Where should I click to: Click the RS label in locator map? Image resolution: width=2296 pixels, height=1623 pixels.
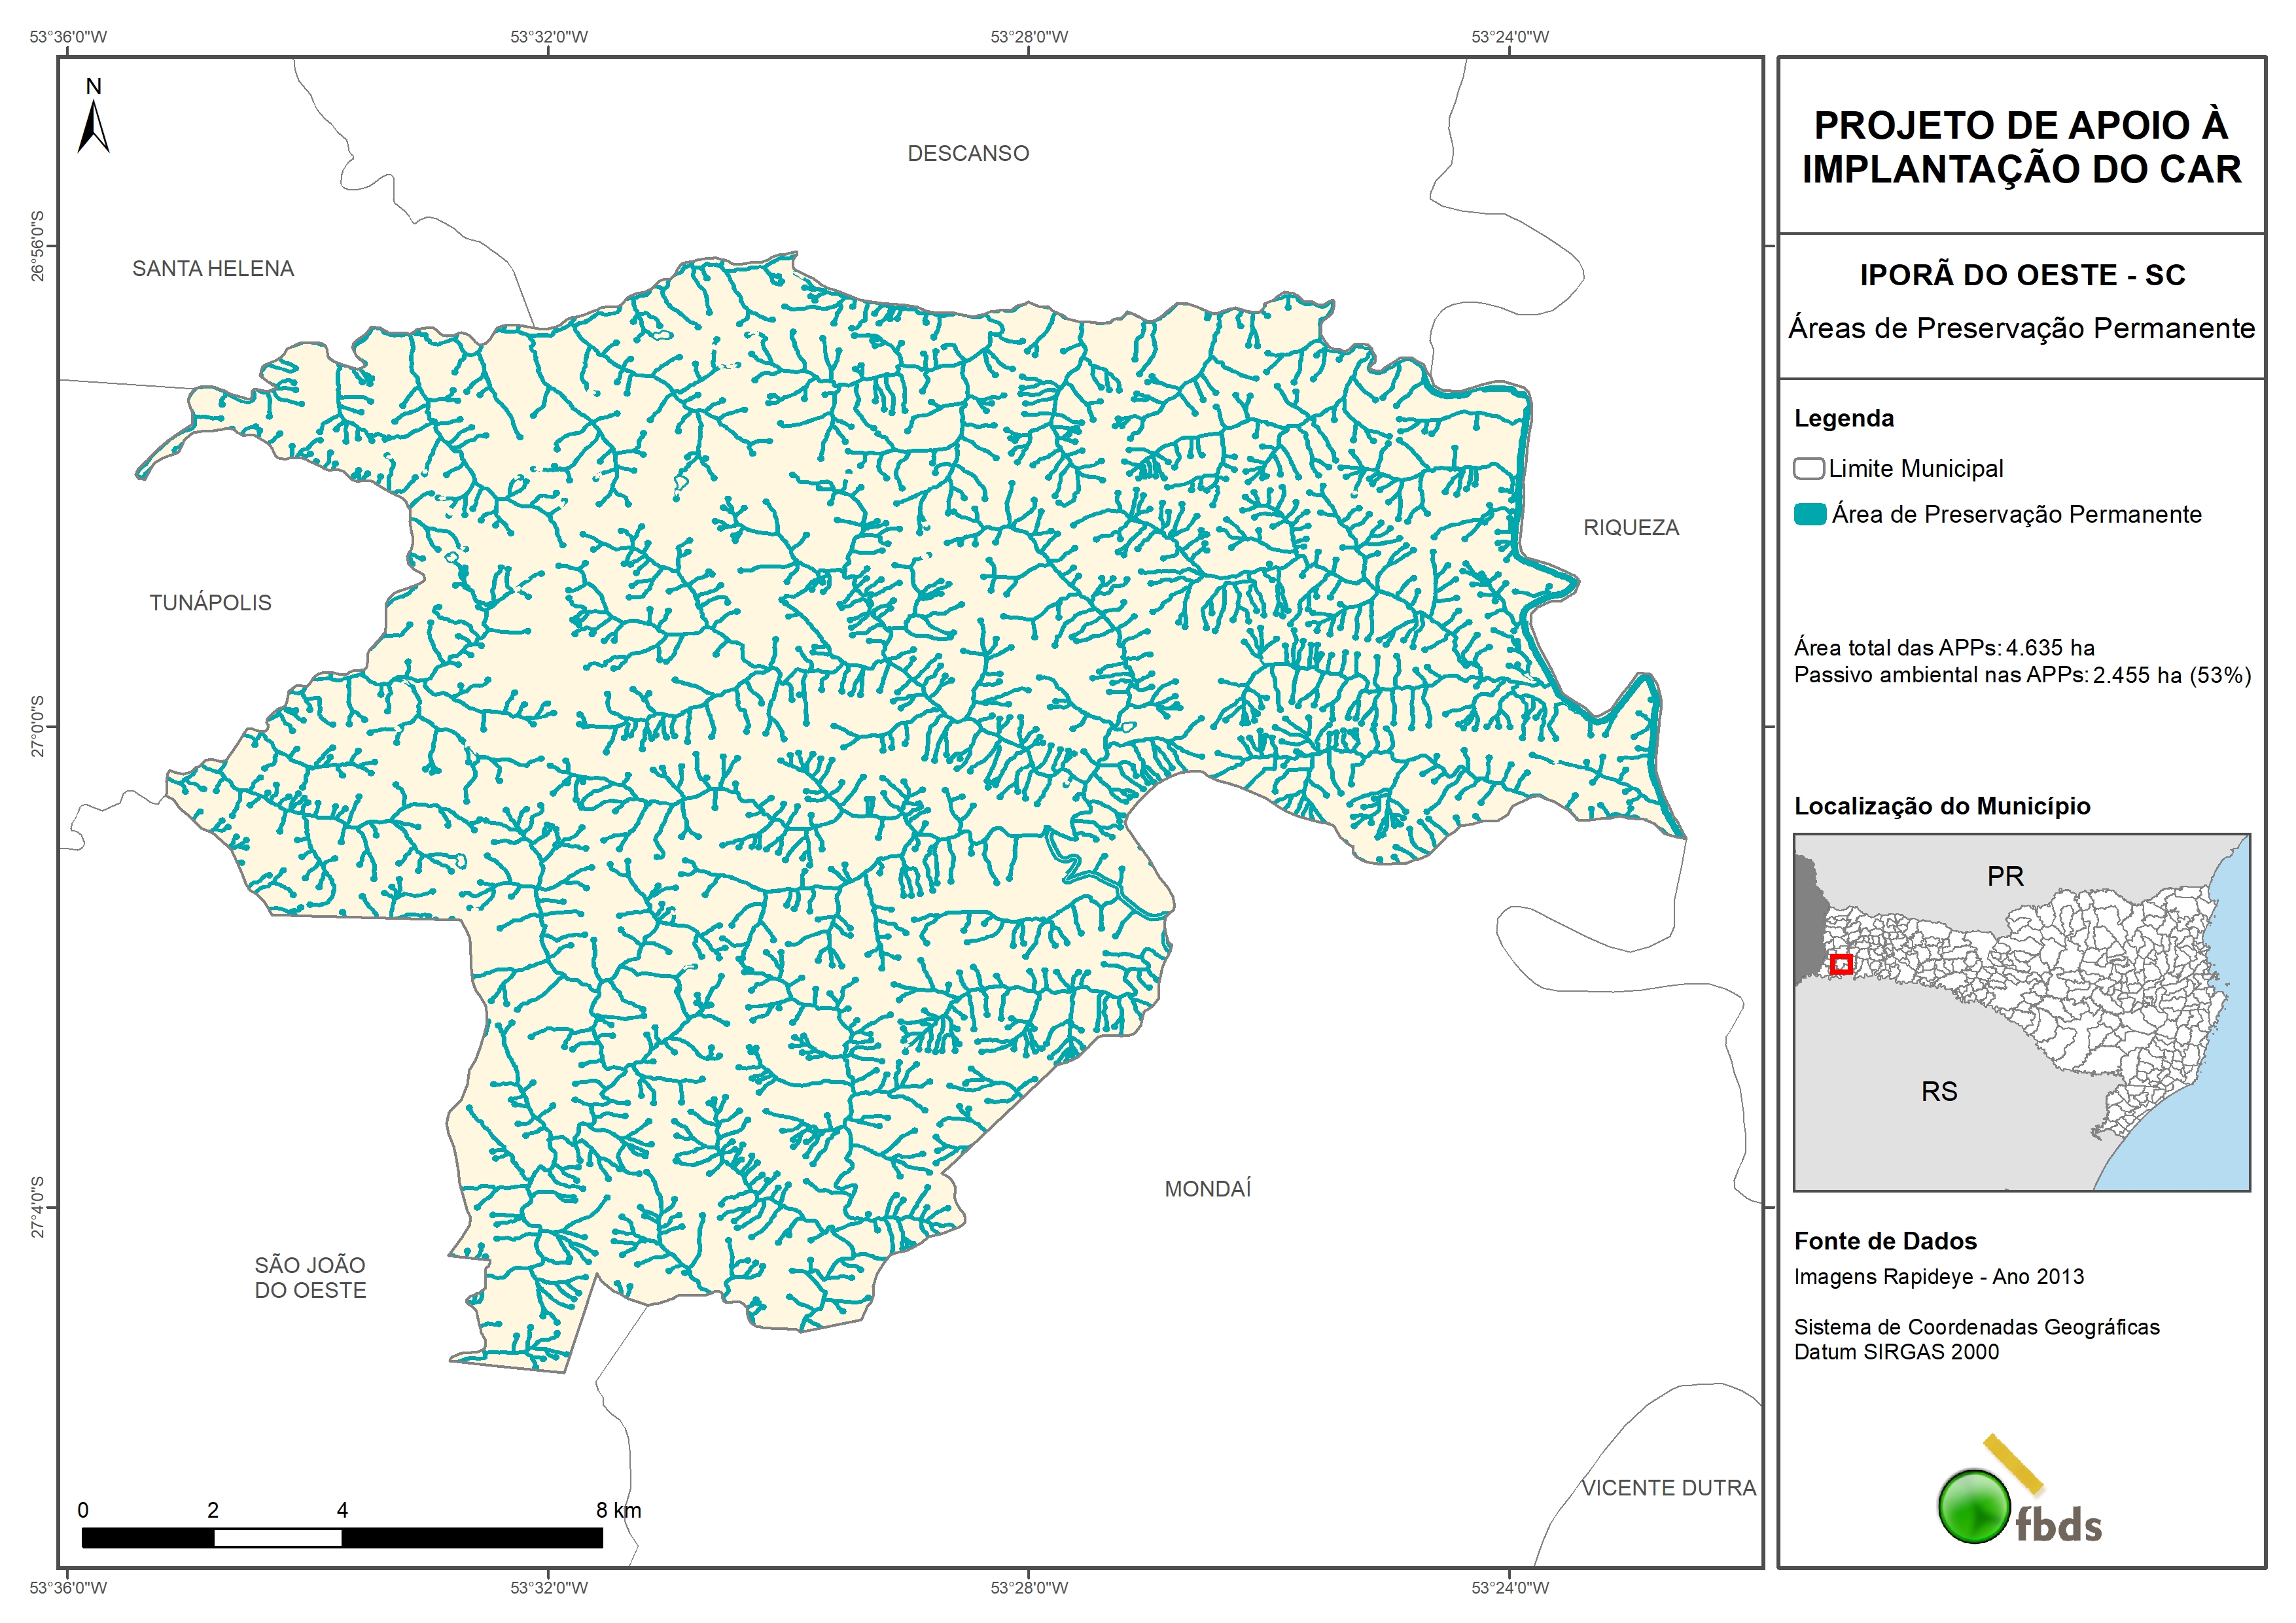tap(1939, 1092)
